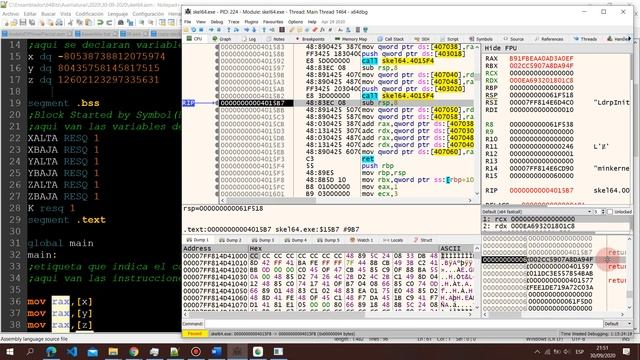Click the Open folder icon in Notepad++ toolbar
Viewport: 640px width, 360px height.
coord(13,22)
